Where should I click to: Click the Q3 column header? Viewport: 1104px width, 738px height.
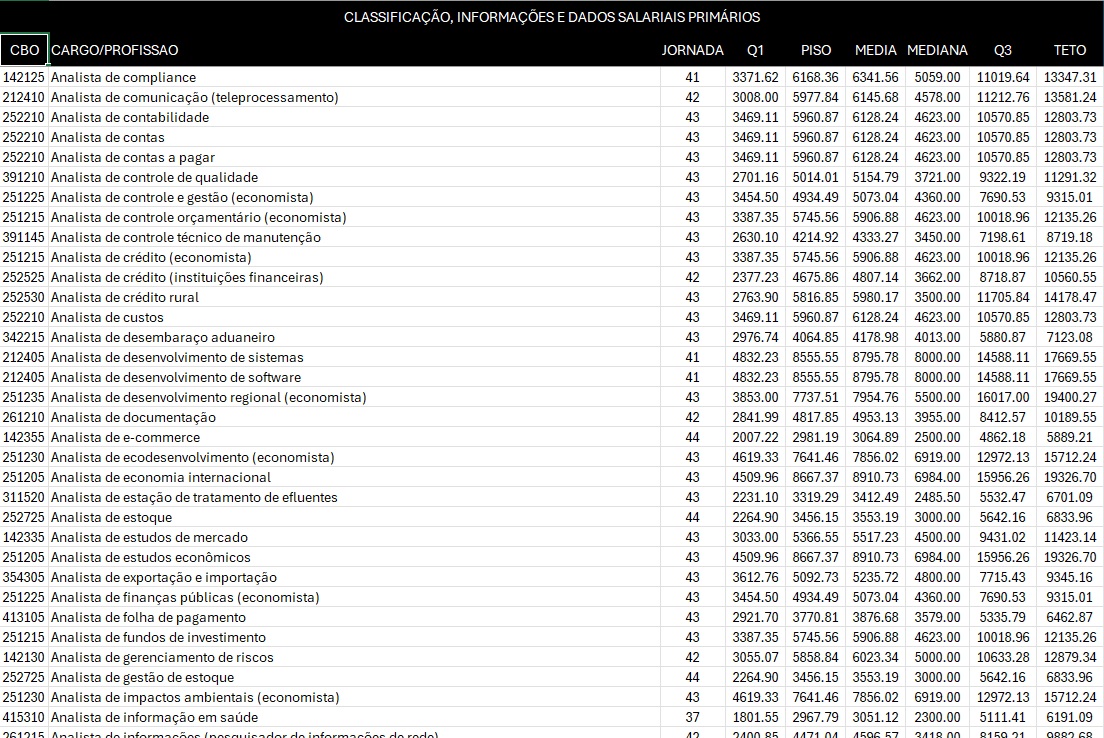(x=1002, y=50)
